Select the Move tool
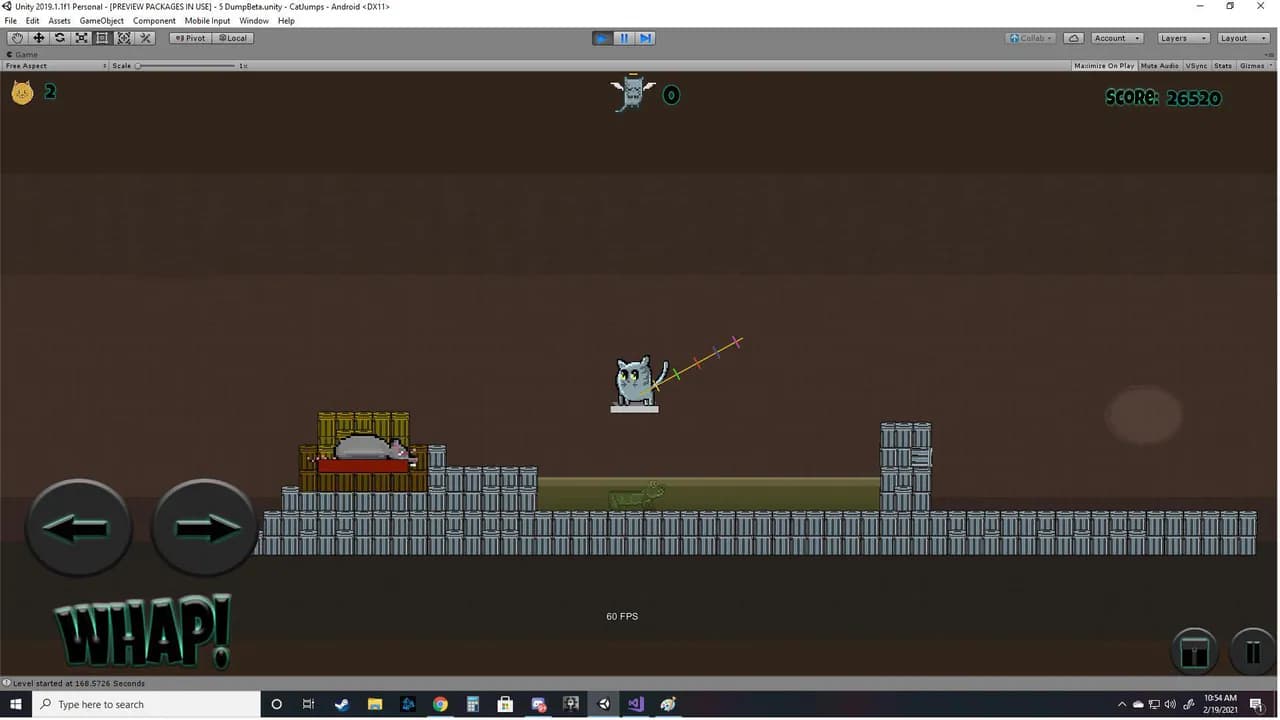Screen dimensions: 1280x720 pyautogui.click(x=38, y=38)
